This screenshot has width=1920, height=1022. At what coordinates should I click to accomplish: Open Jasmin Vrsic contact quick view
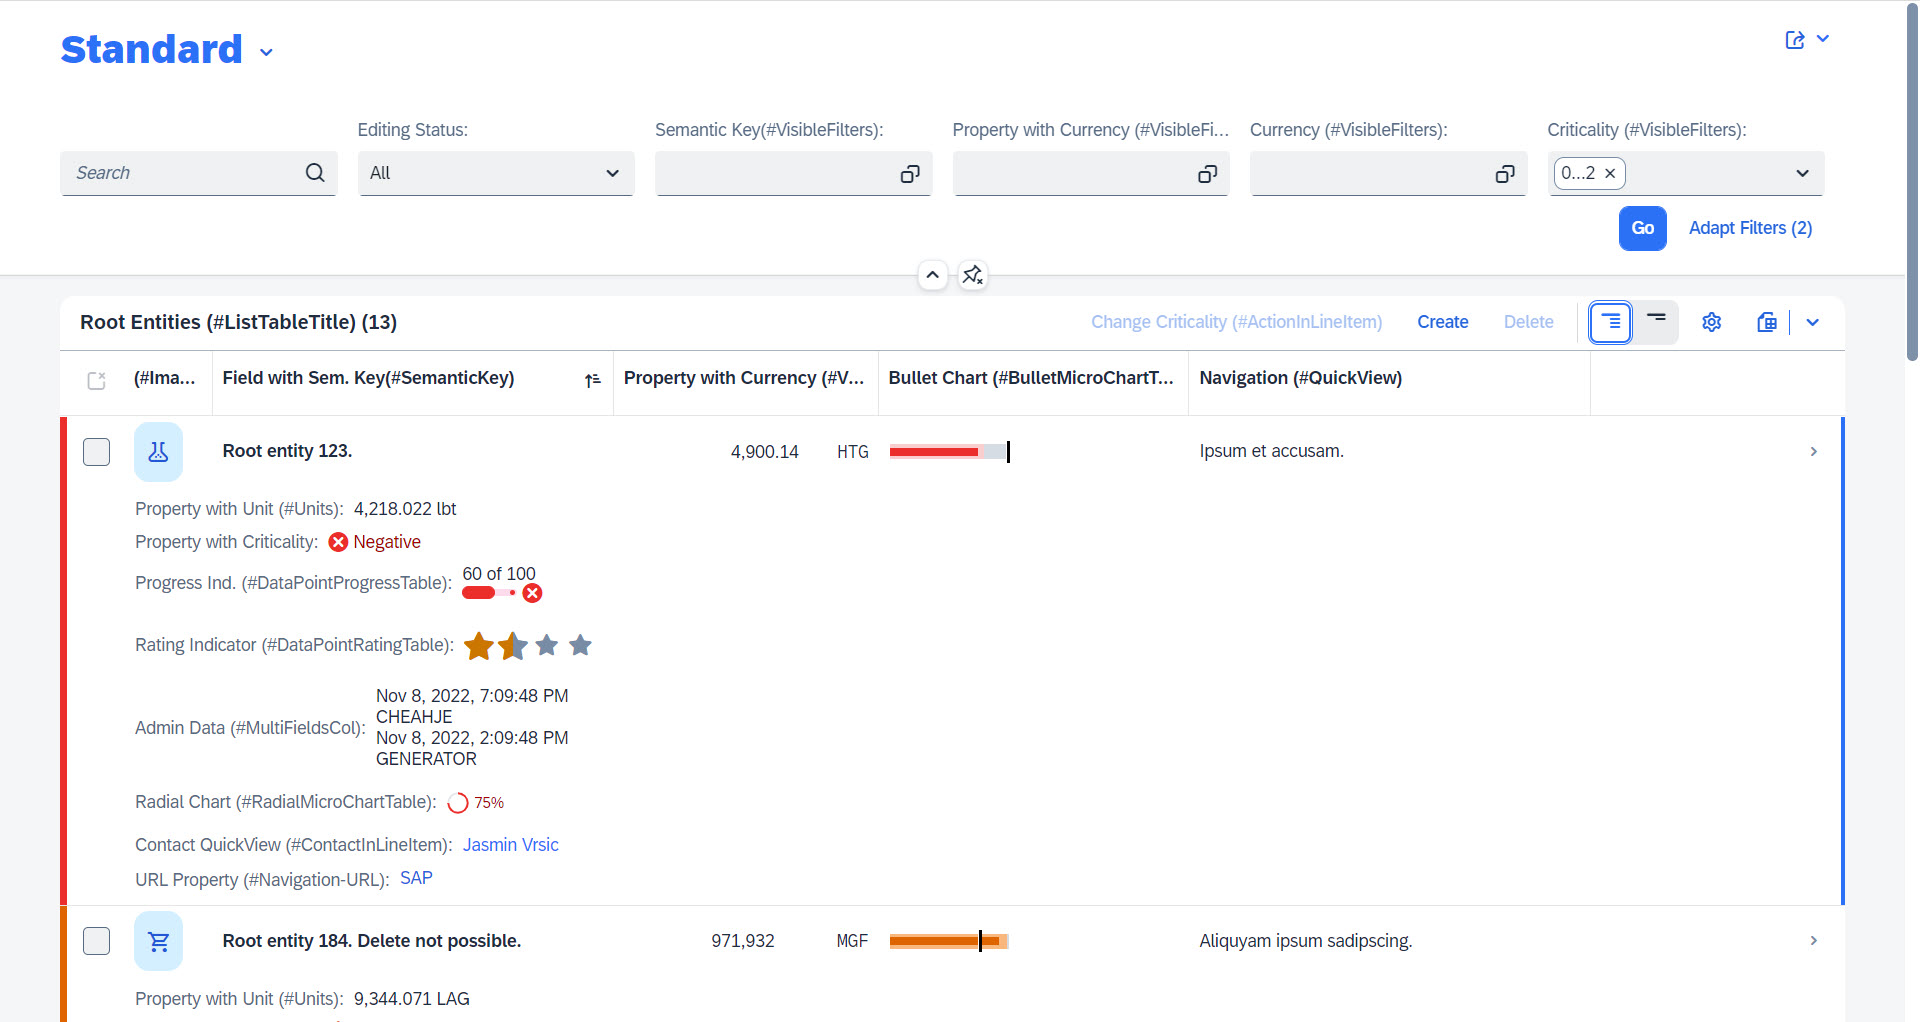[x=510, y=845]
